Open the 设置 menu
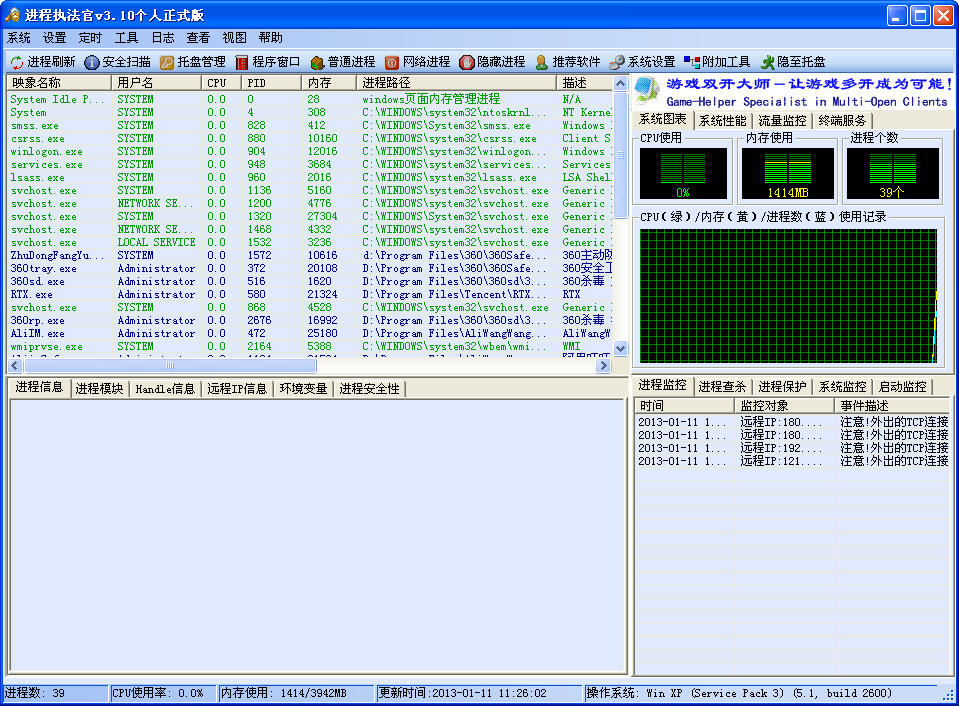This screenshot has height=706, width=959. 54,38
